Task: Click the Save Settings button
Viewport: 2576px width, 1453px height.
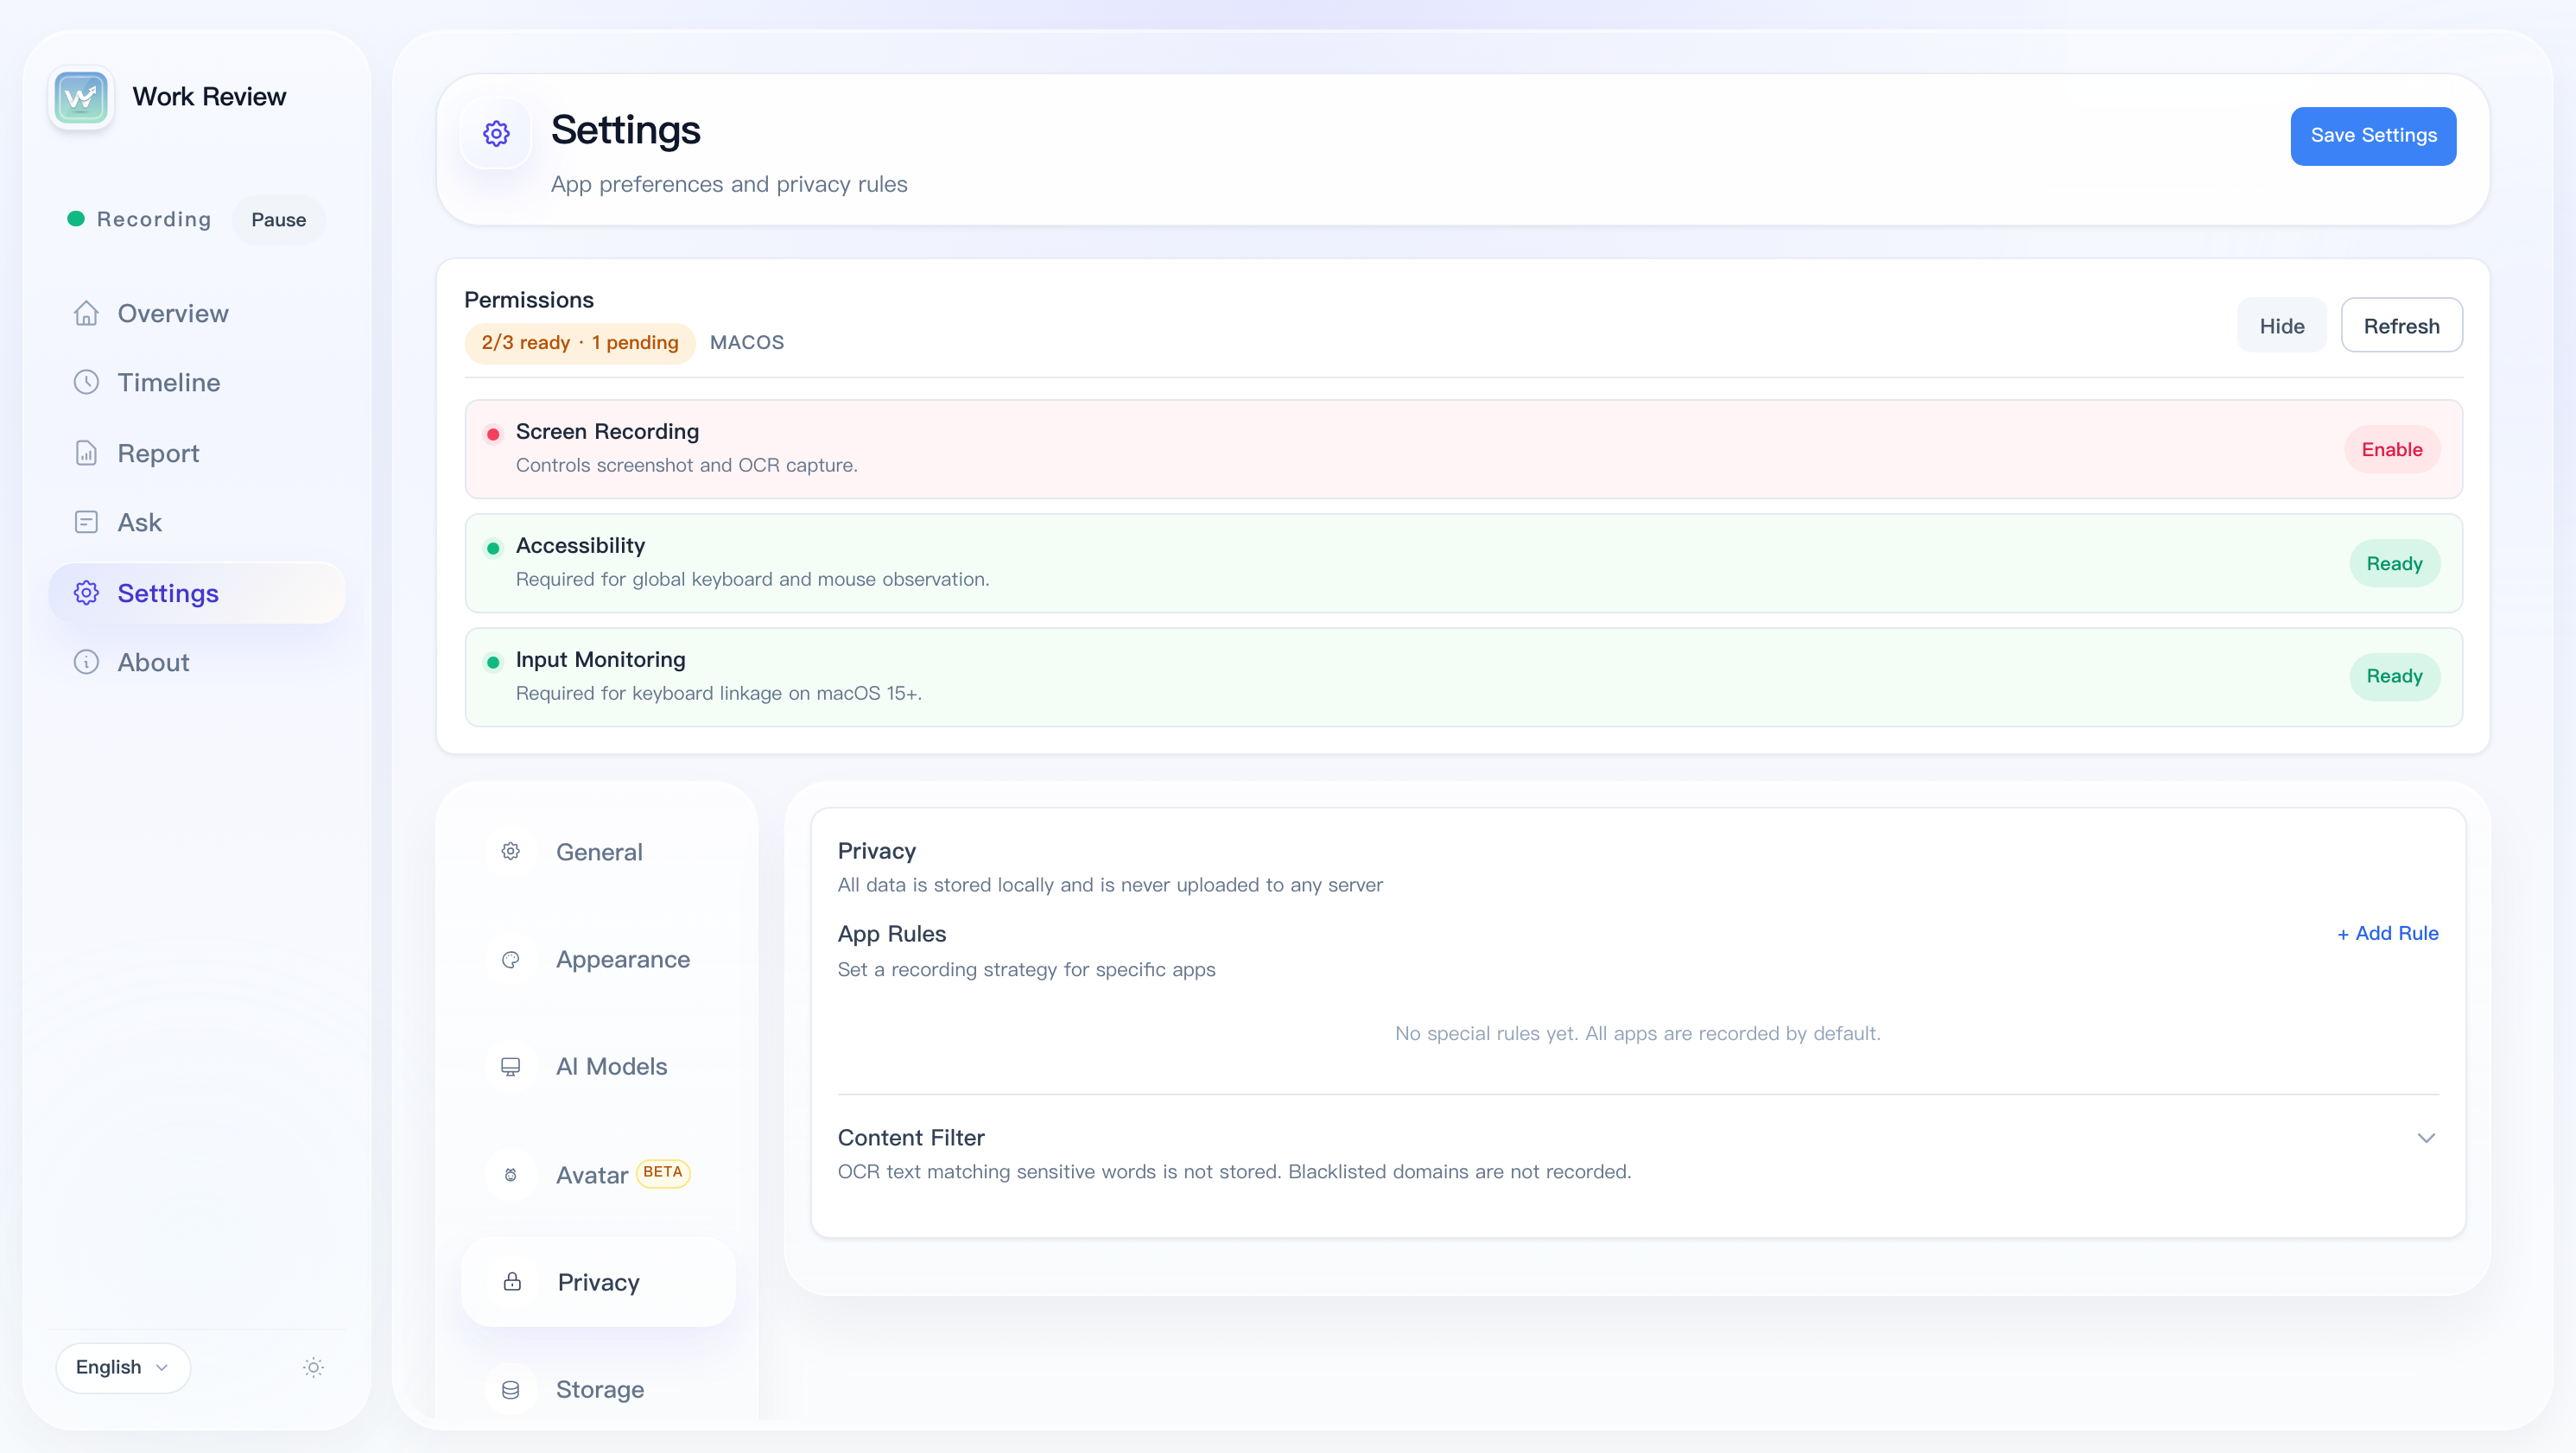Action: click(2373, 135)
